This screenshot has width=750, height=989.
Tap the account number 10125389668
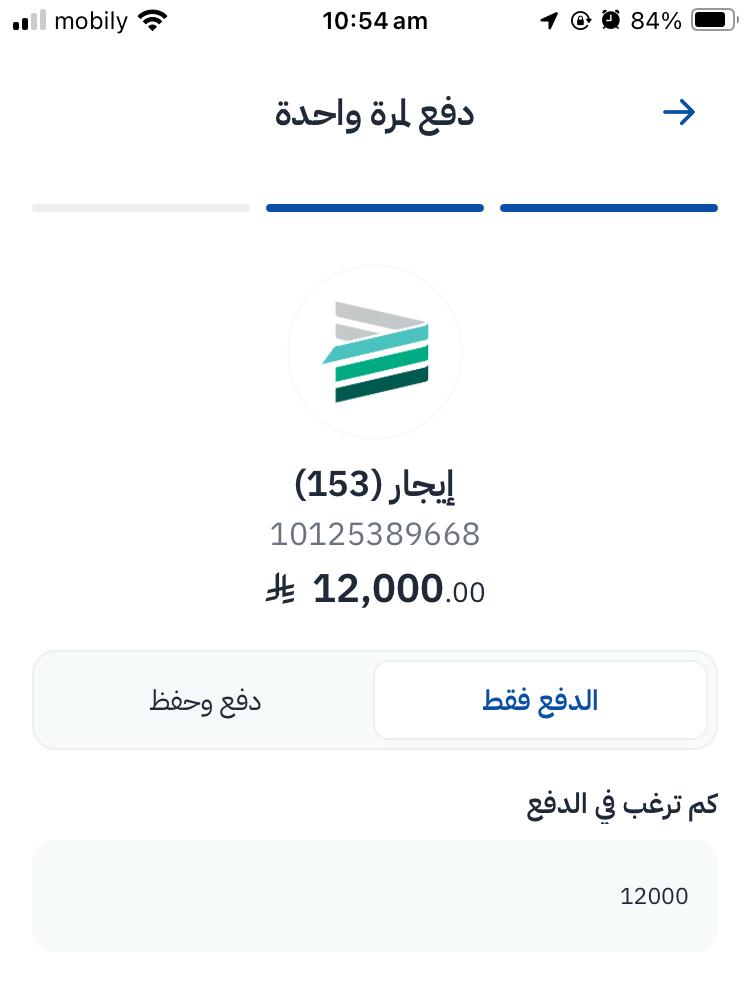(375, 535)
